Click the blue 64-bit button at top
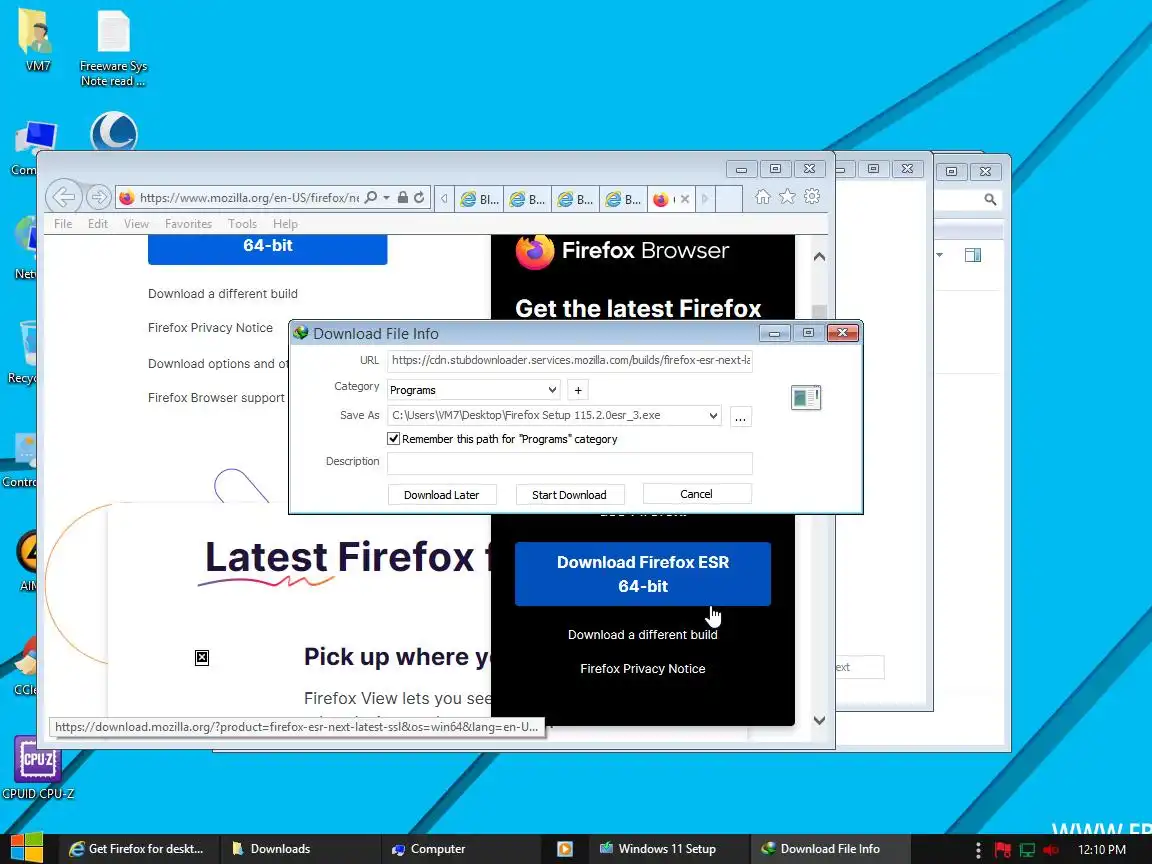The image size is (1152, 864). pos(267,248)
